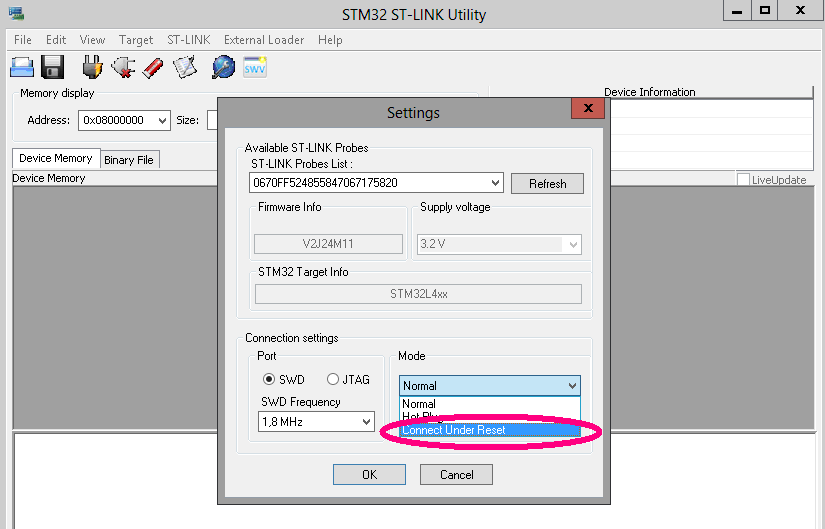Expand the memory Address dropdown
825x529 pixels.
pyautogui.click(x=163, y=121)
